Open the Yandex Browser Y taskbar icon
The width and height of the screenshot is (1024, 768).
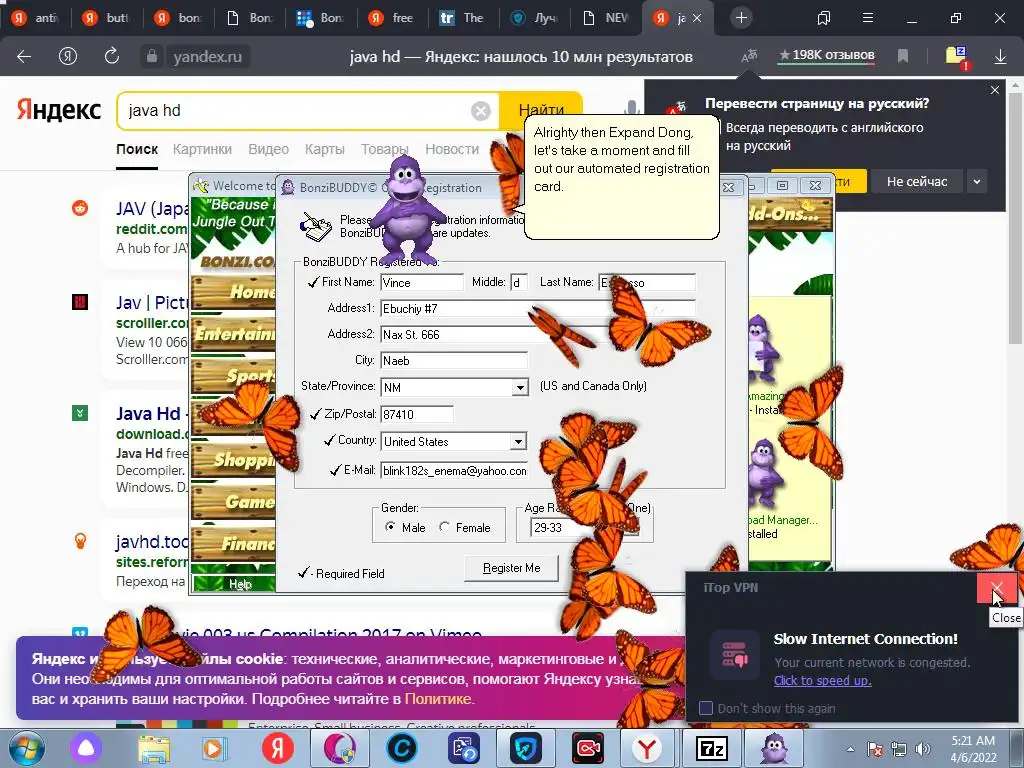point(647,749)
